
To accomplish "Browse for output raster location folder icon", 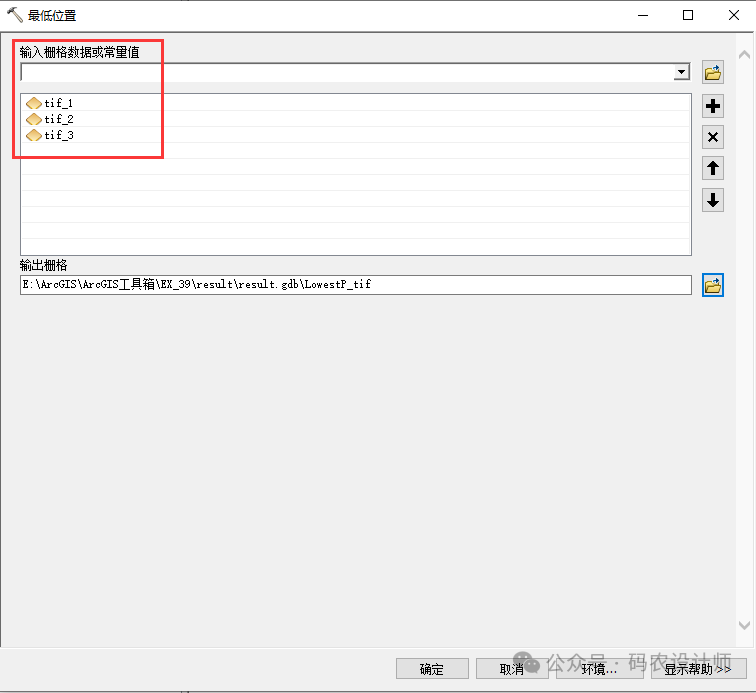I will [712, 285].
